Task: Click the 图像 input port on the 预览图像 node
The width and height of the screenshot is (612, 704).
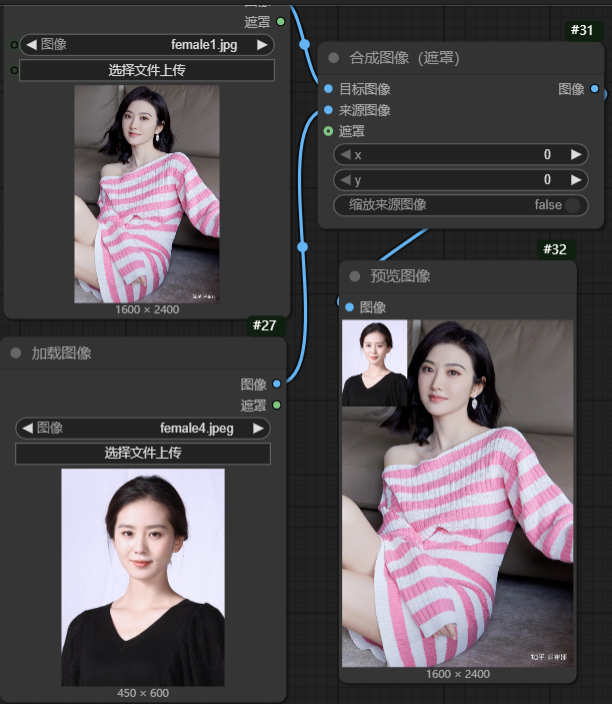Action: point(348,307)
